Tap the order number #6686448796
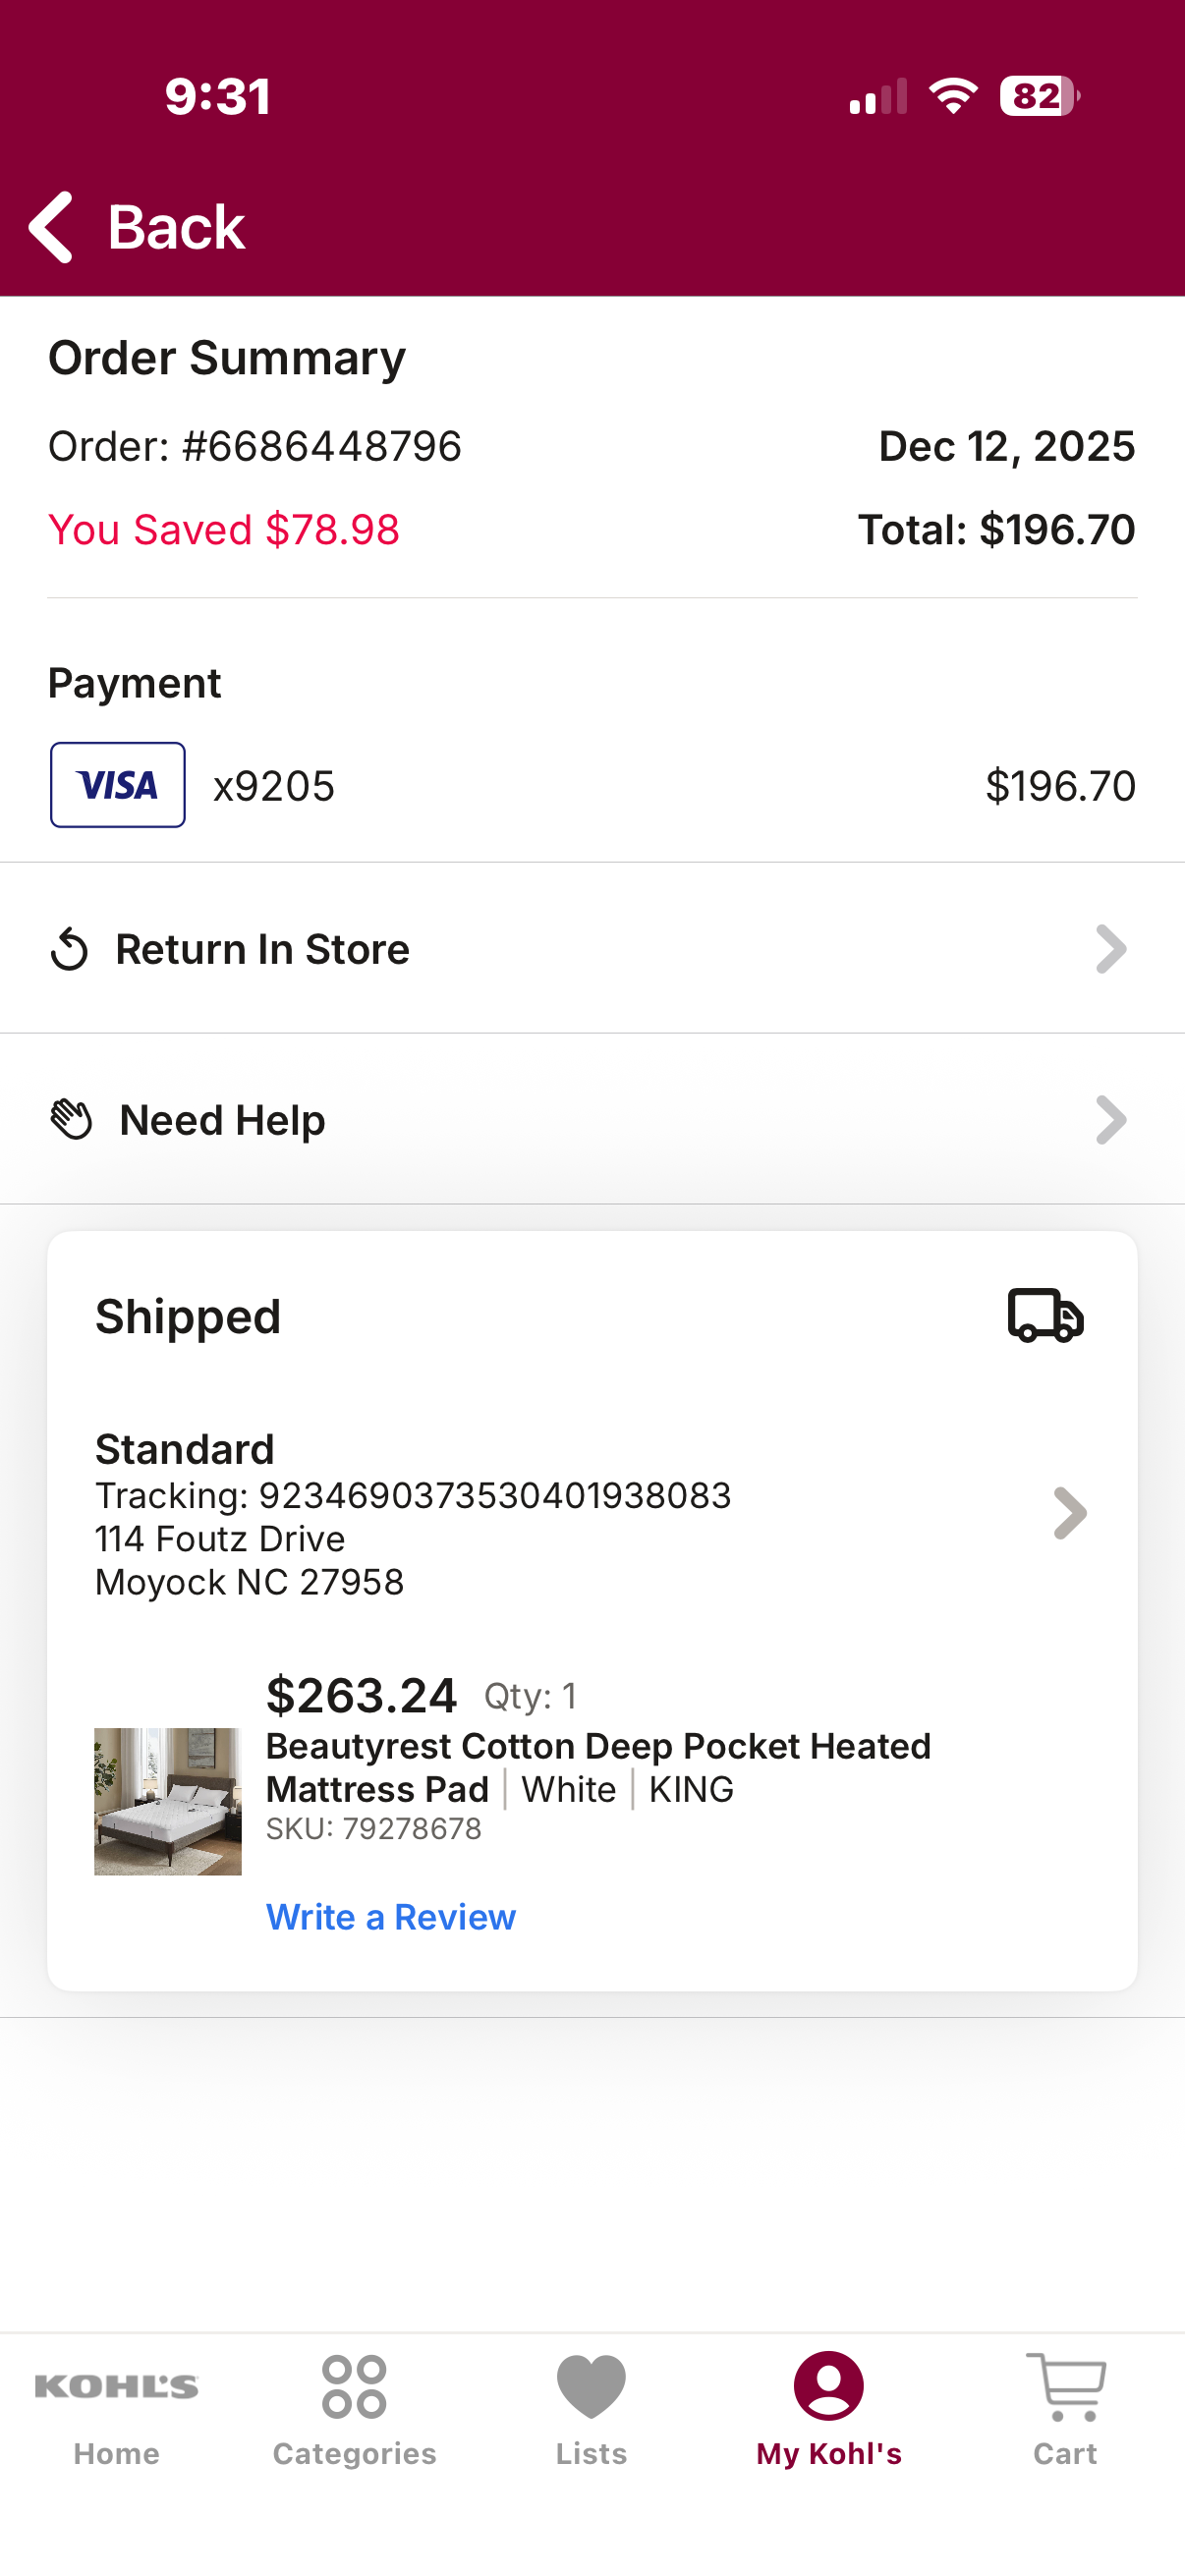The width and height of the screenshot is (1185, 2576). (322, 446)
